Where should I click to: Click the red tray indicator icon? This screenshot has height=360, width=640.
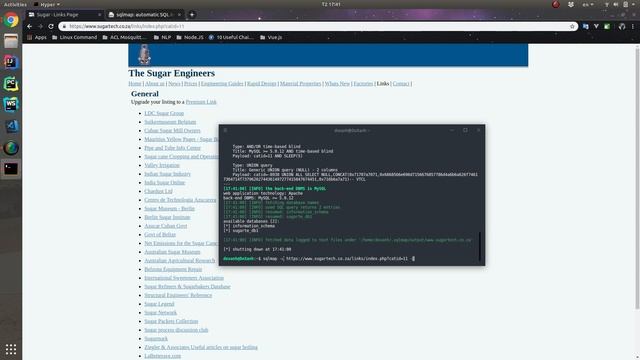point(556,4)
